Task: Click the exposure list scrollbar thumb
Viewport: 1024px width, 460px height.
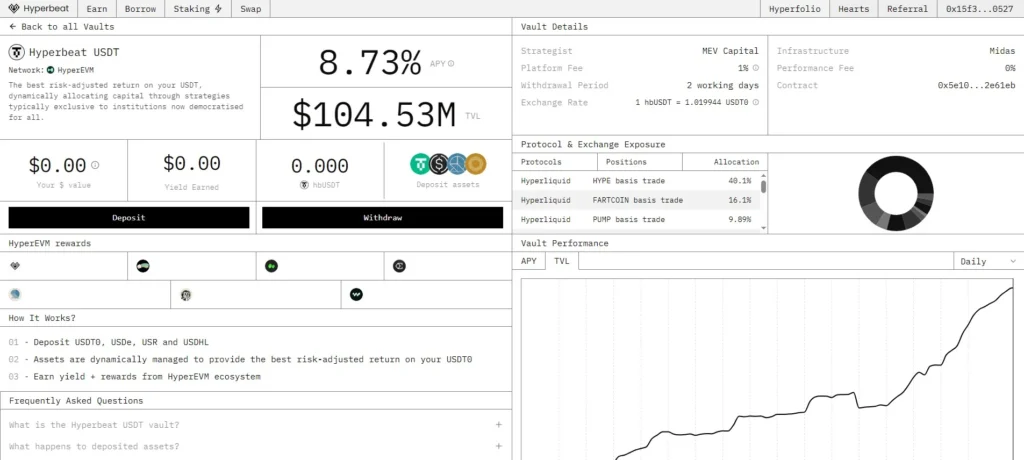Action: (763, 188)
